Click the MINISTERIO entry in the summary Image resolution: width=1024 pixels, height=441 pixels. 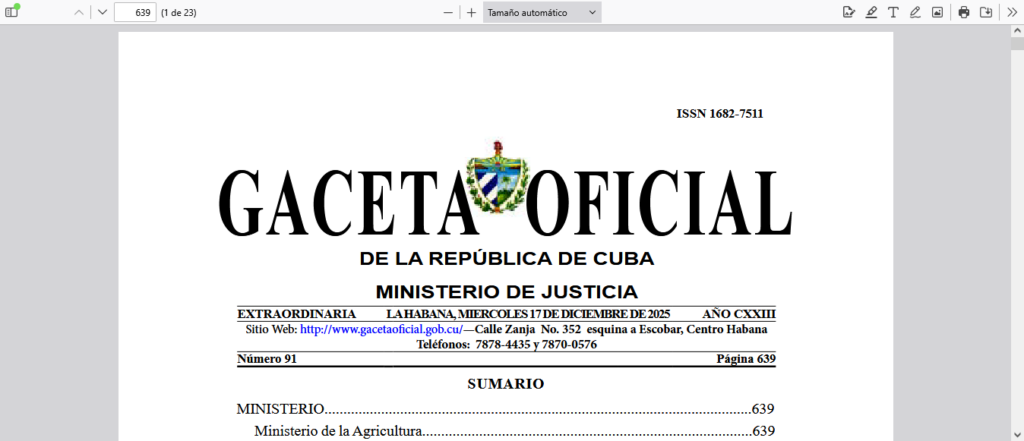coord(281,409)
